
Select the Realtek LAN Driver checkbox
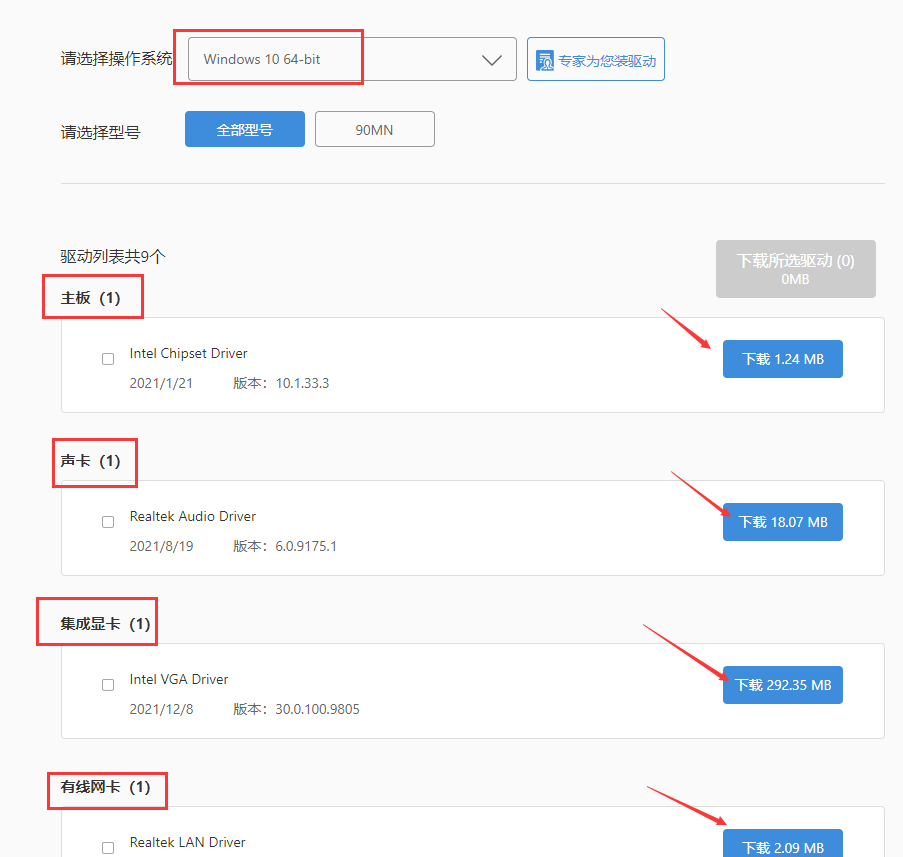pyautogui.click(x=108, y=847)
